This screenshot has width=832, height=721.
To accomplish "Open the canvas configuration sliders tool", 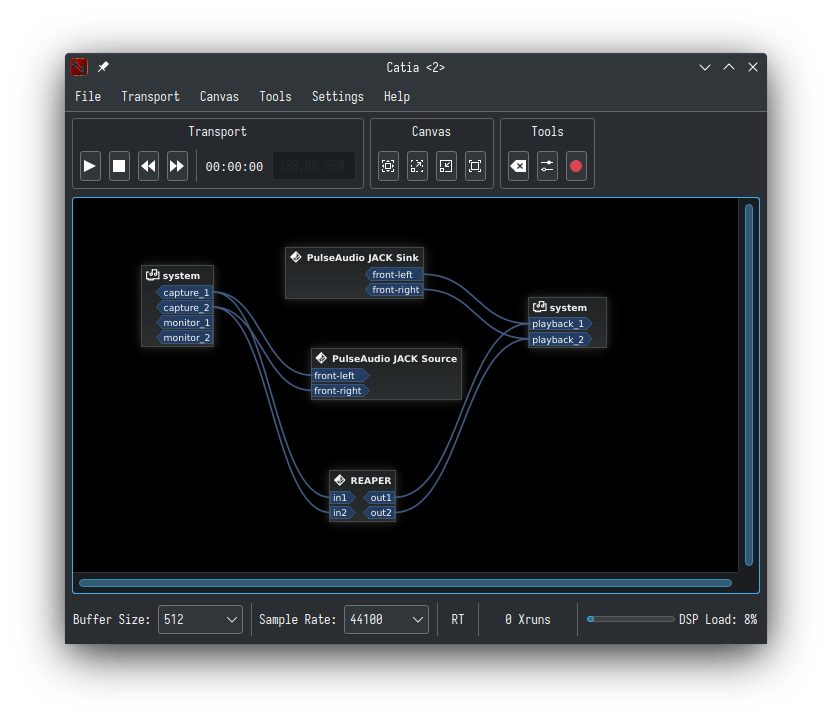I will click(x=547, y=166).
